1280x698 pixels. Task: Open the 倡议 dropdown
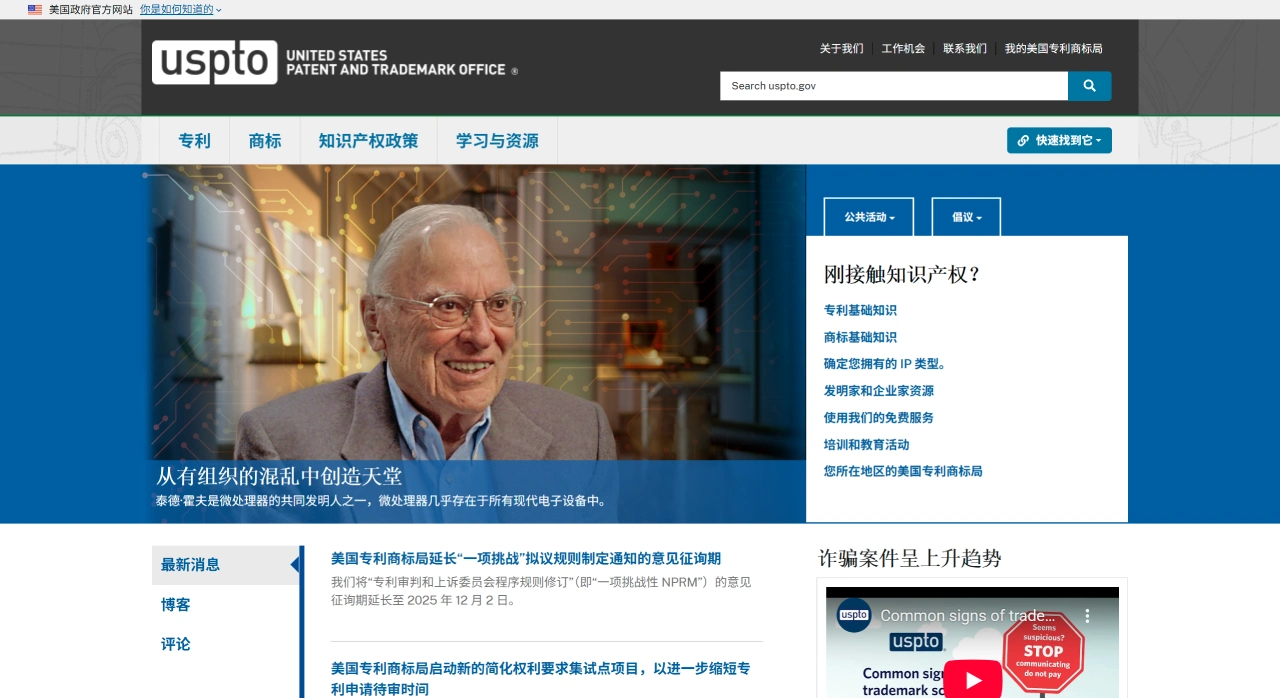point(965,217)
